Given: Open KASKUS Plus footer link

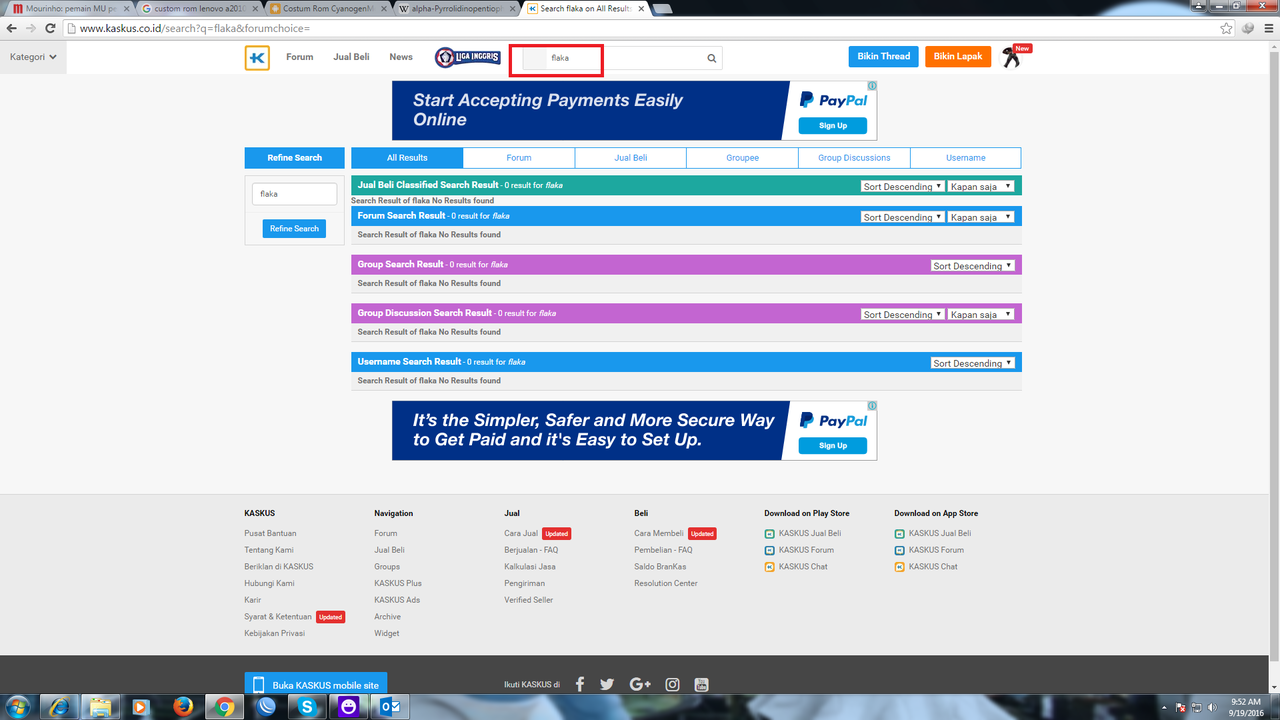Looking at the screenshot, I should click(398, 583).
